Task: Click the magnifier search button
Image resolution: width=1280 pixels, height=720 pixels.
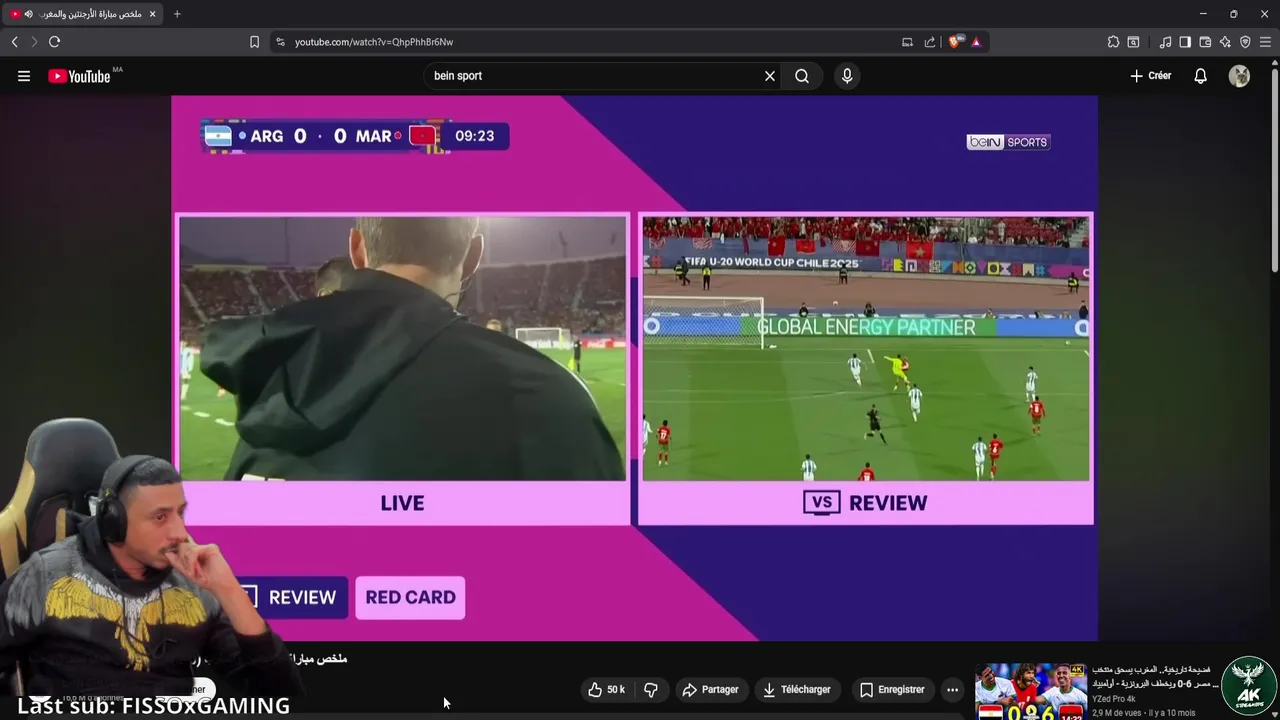Action: click(x=802, y=76)
